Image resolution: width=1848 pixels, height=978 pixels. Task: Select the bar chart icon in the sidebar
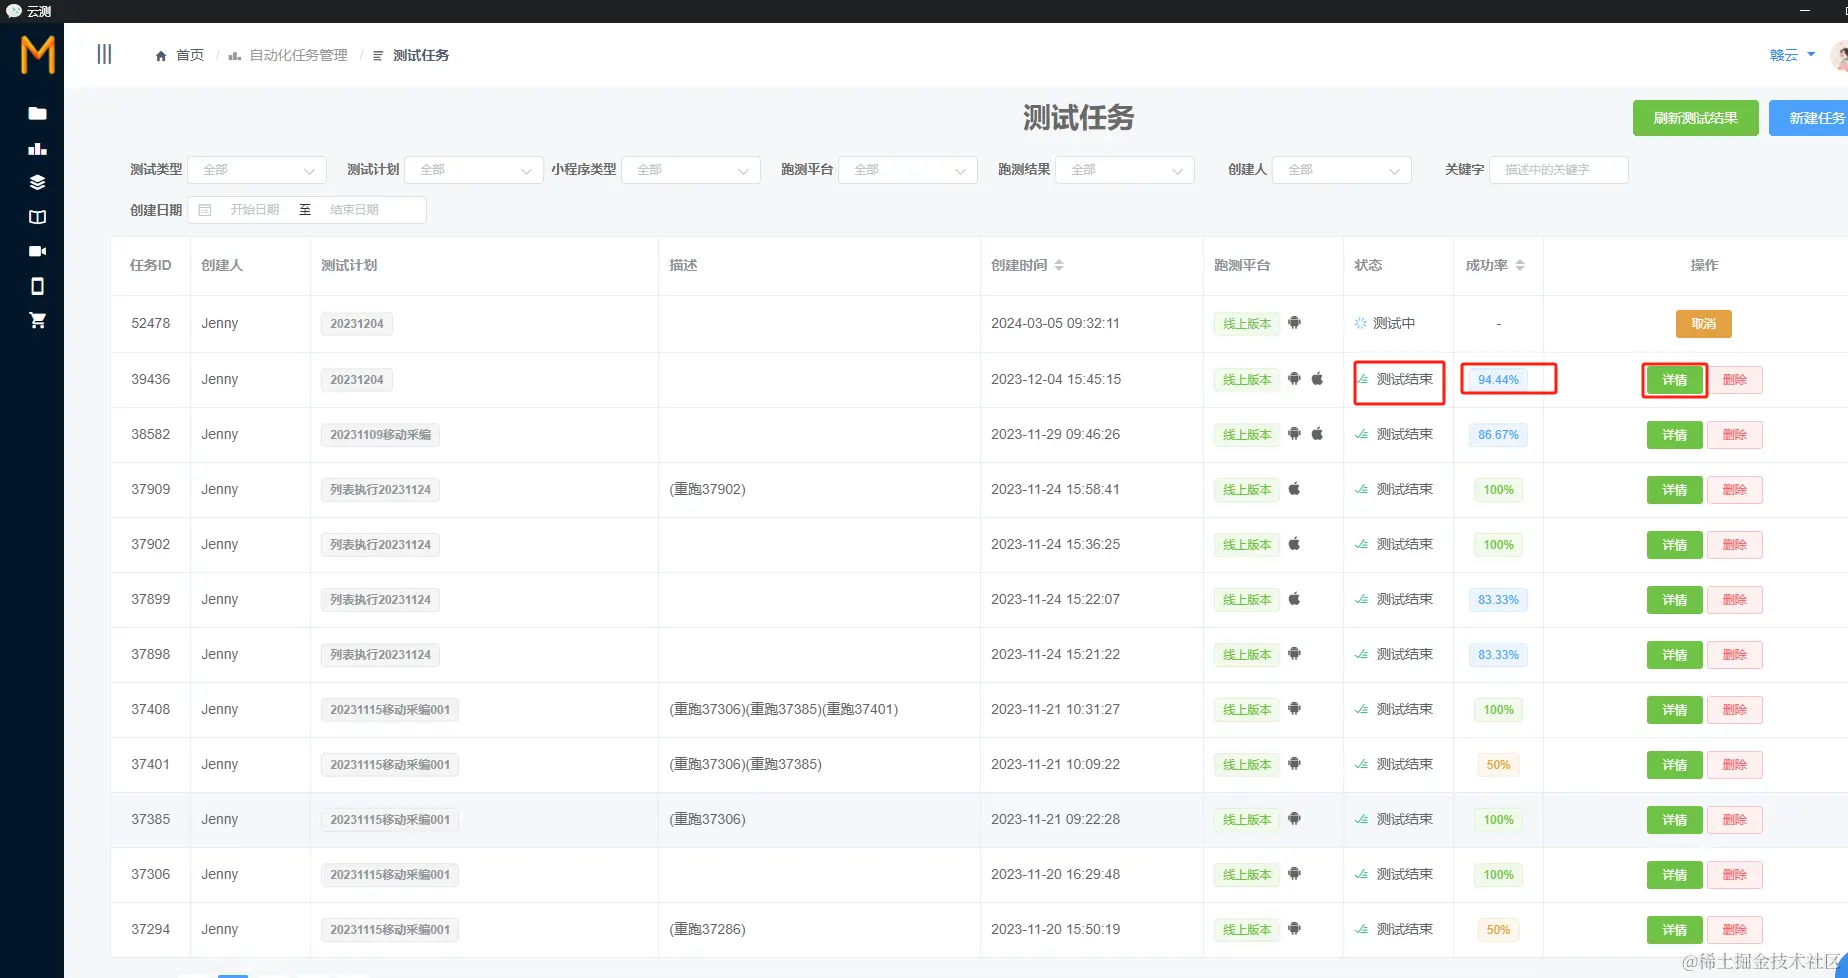tap(38, 149)
